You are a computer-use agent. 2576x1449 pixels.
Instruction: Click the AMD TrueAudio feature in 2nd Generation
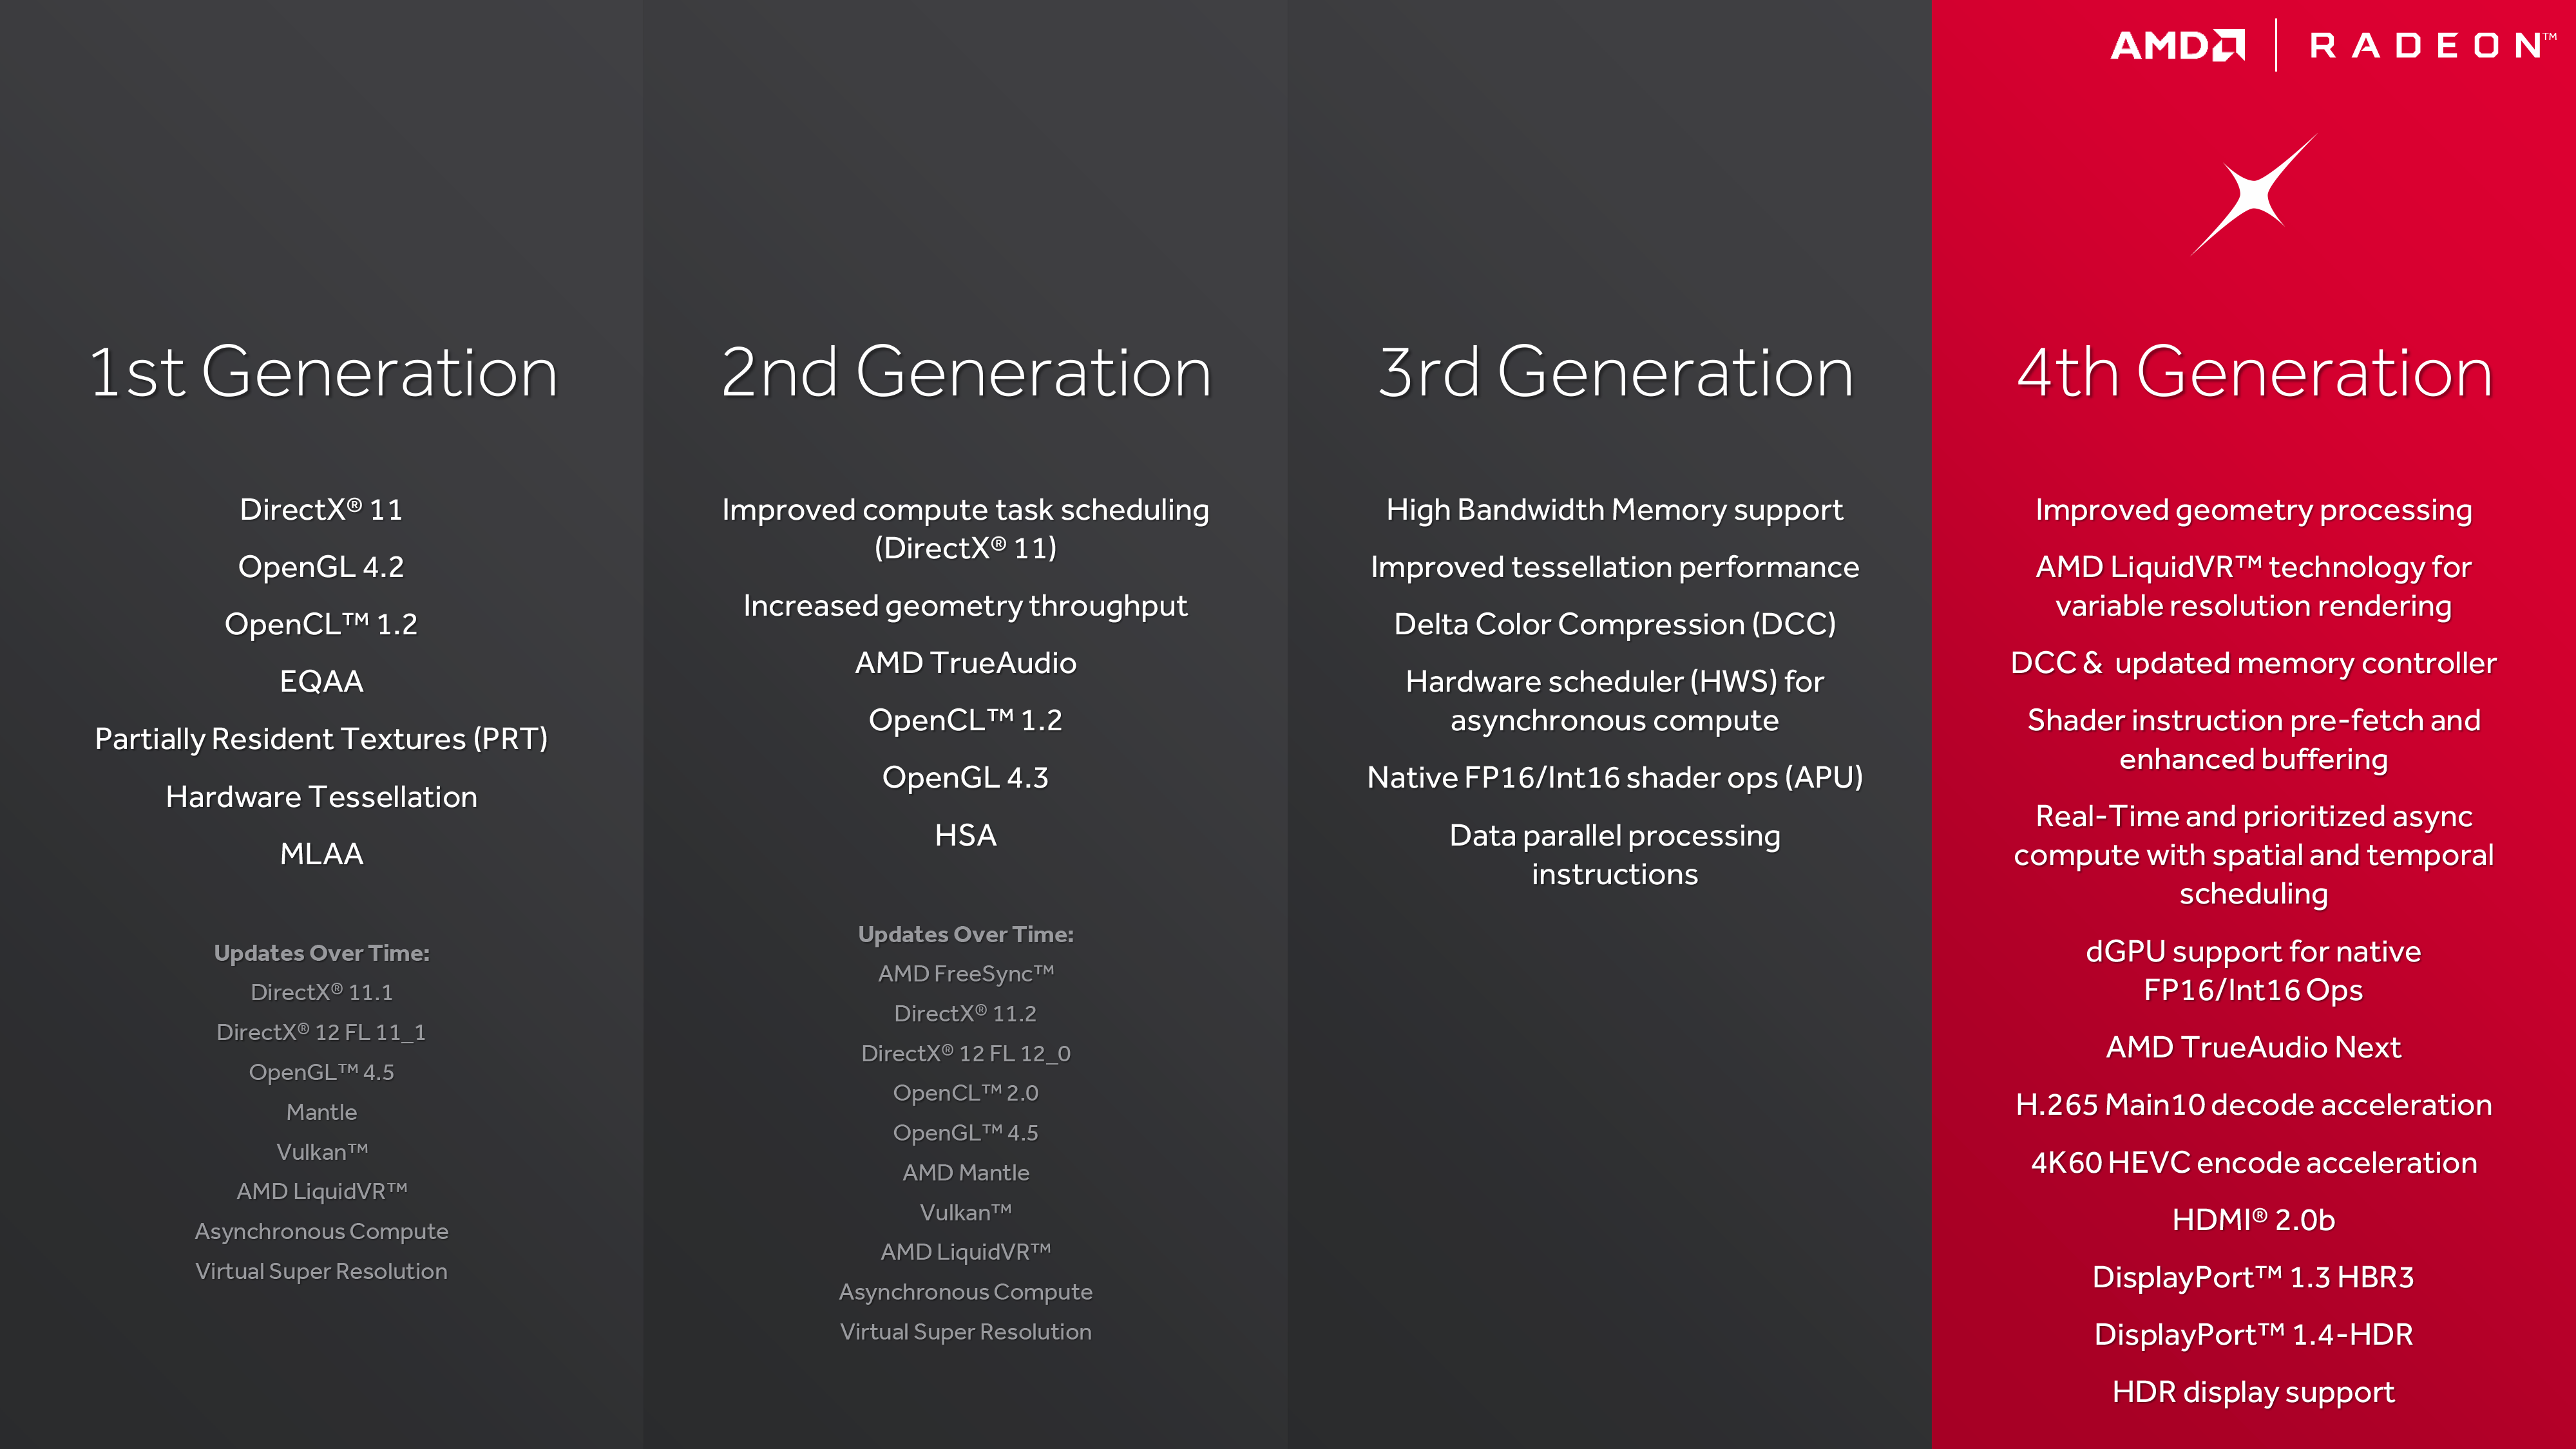(966, 661)
